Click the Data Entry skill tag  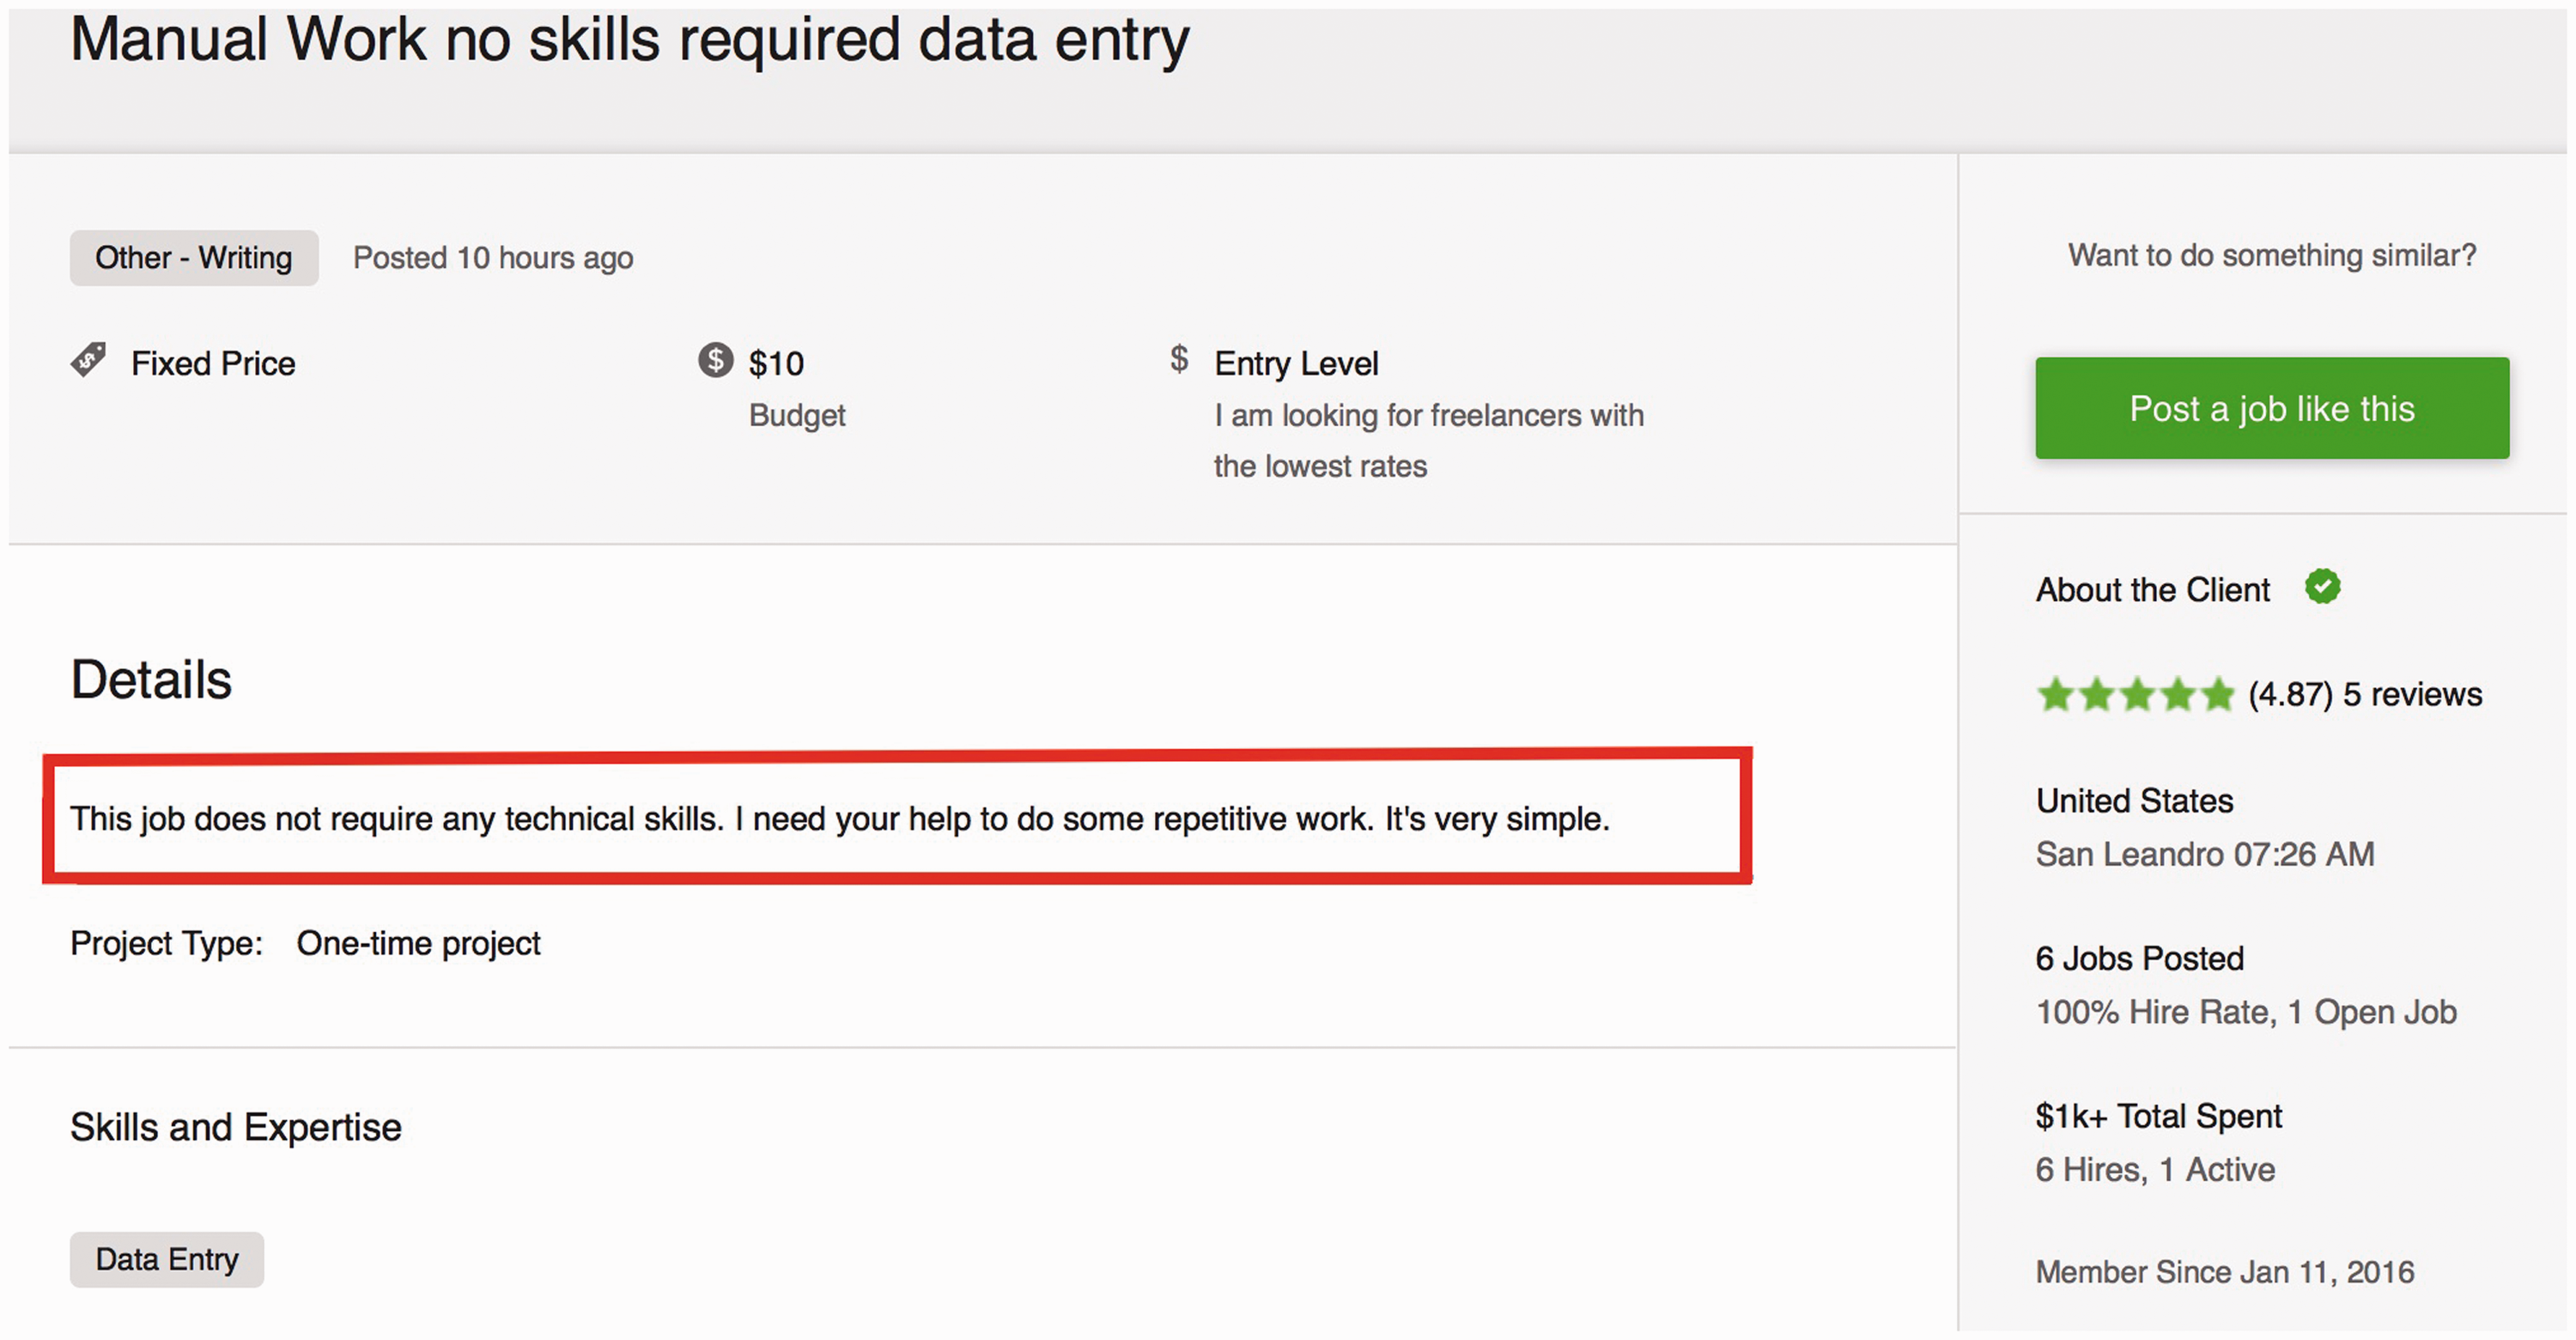pyautogui.click(x=167, y=1259)
